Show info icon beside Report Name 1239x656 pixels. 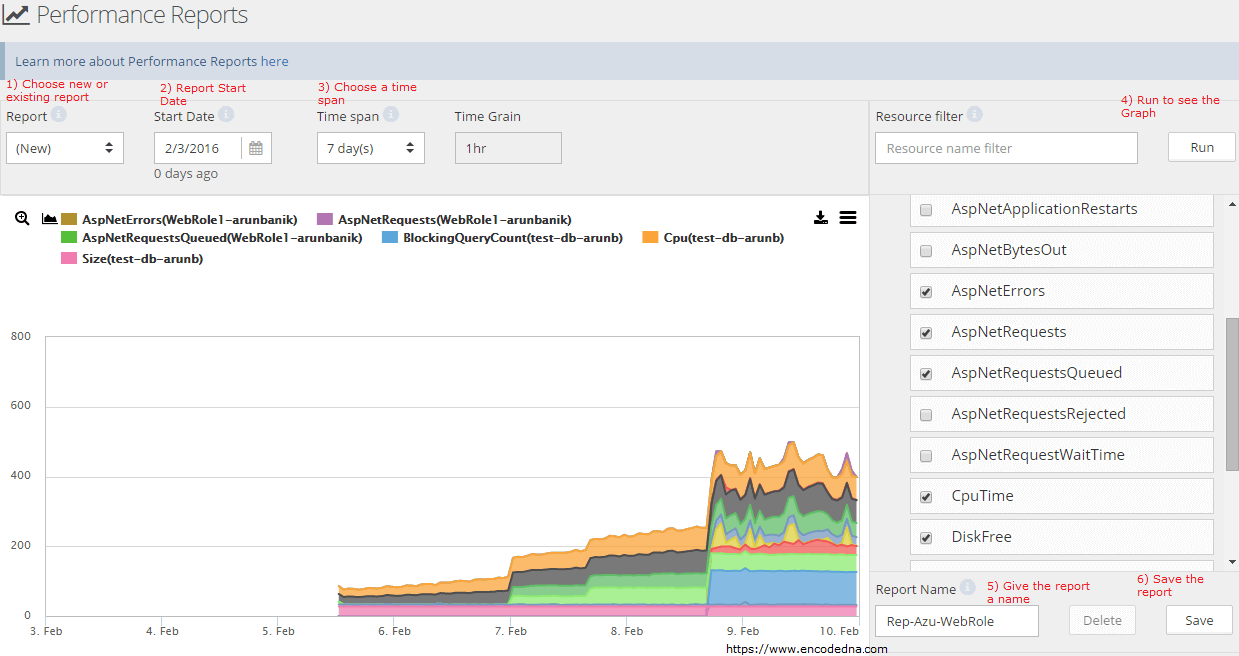[x=967, y=588]
